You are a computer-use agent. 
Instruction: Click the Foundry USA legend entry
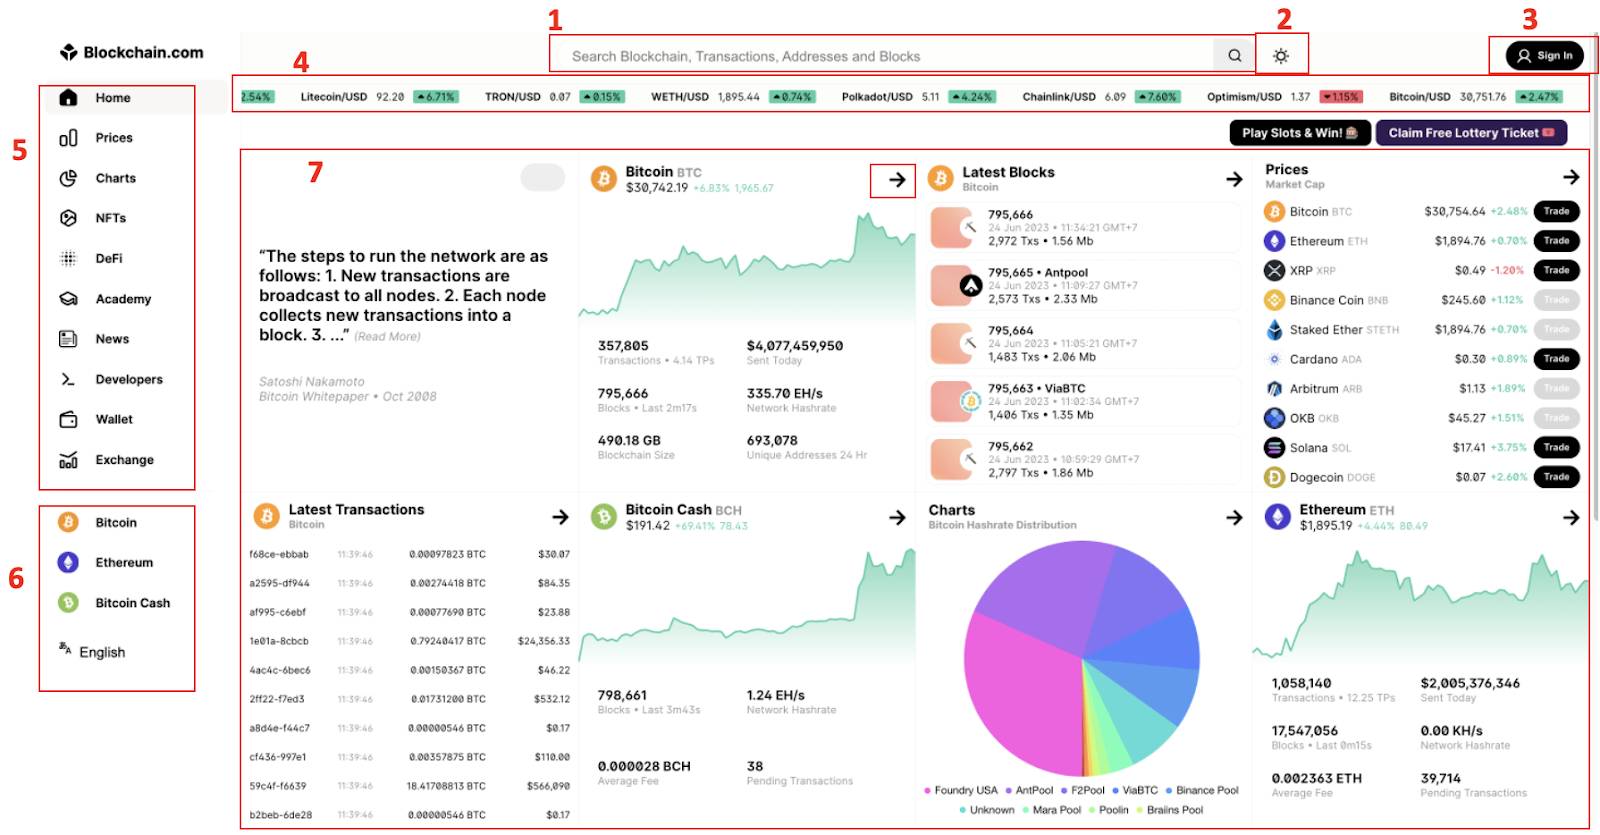[x=961, y=790]
